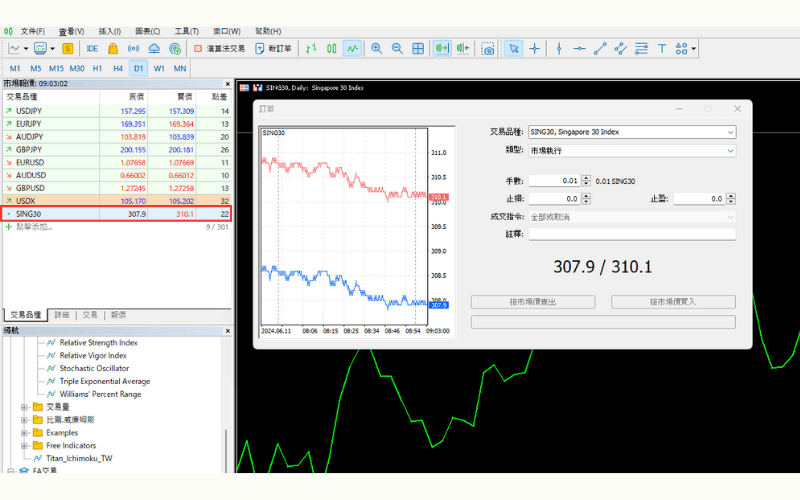Click the sell by market (按市場價賣出) button

click(x=533, y=301)
